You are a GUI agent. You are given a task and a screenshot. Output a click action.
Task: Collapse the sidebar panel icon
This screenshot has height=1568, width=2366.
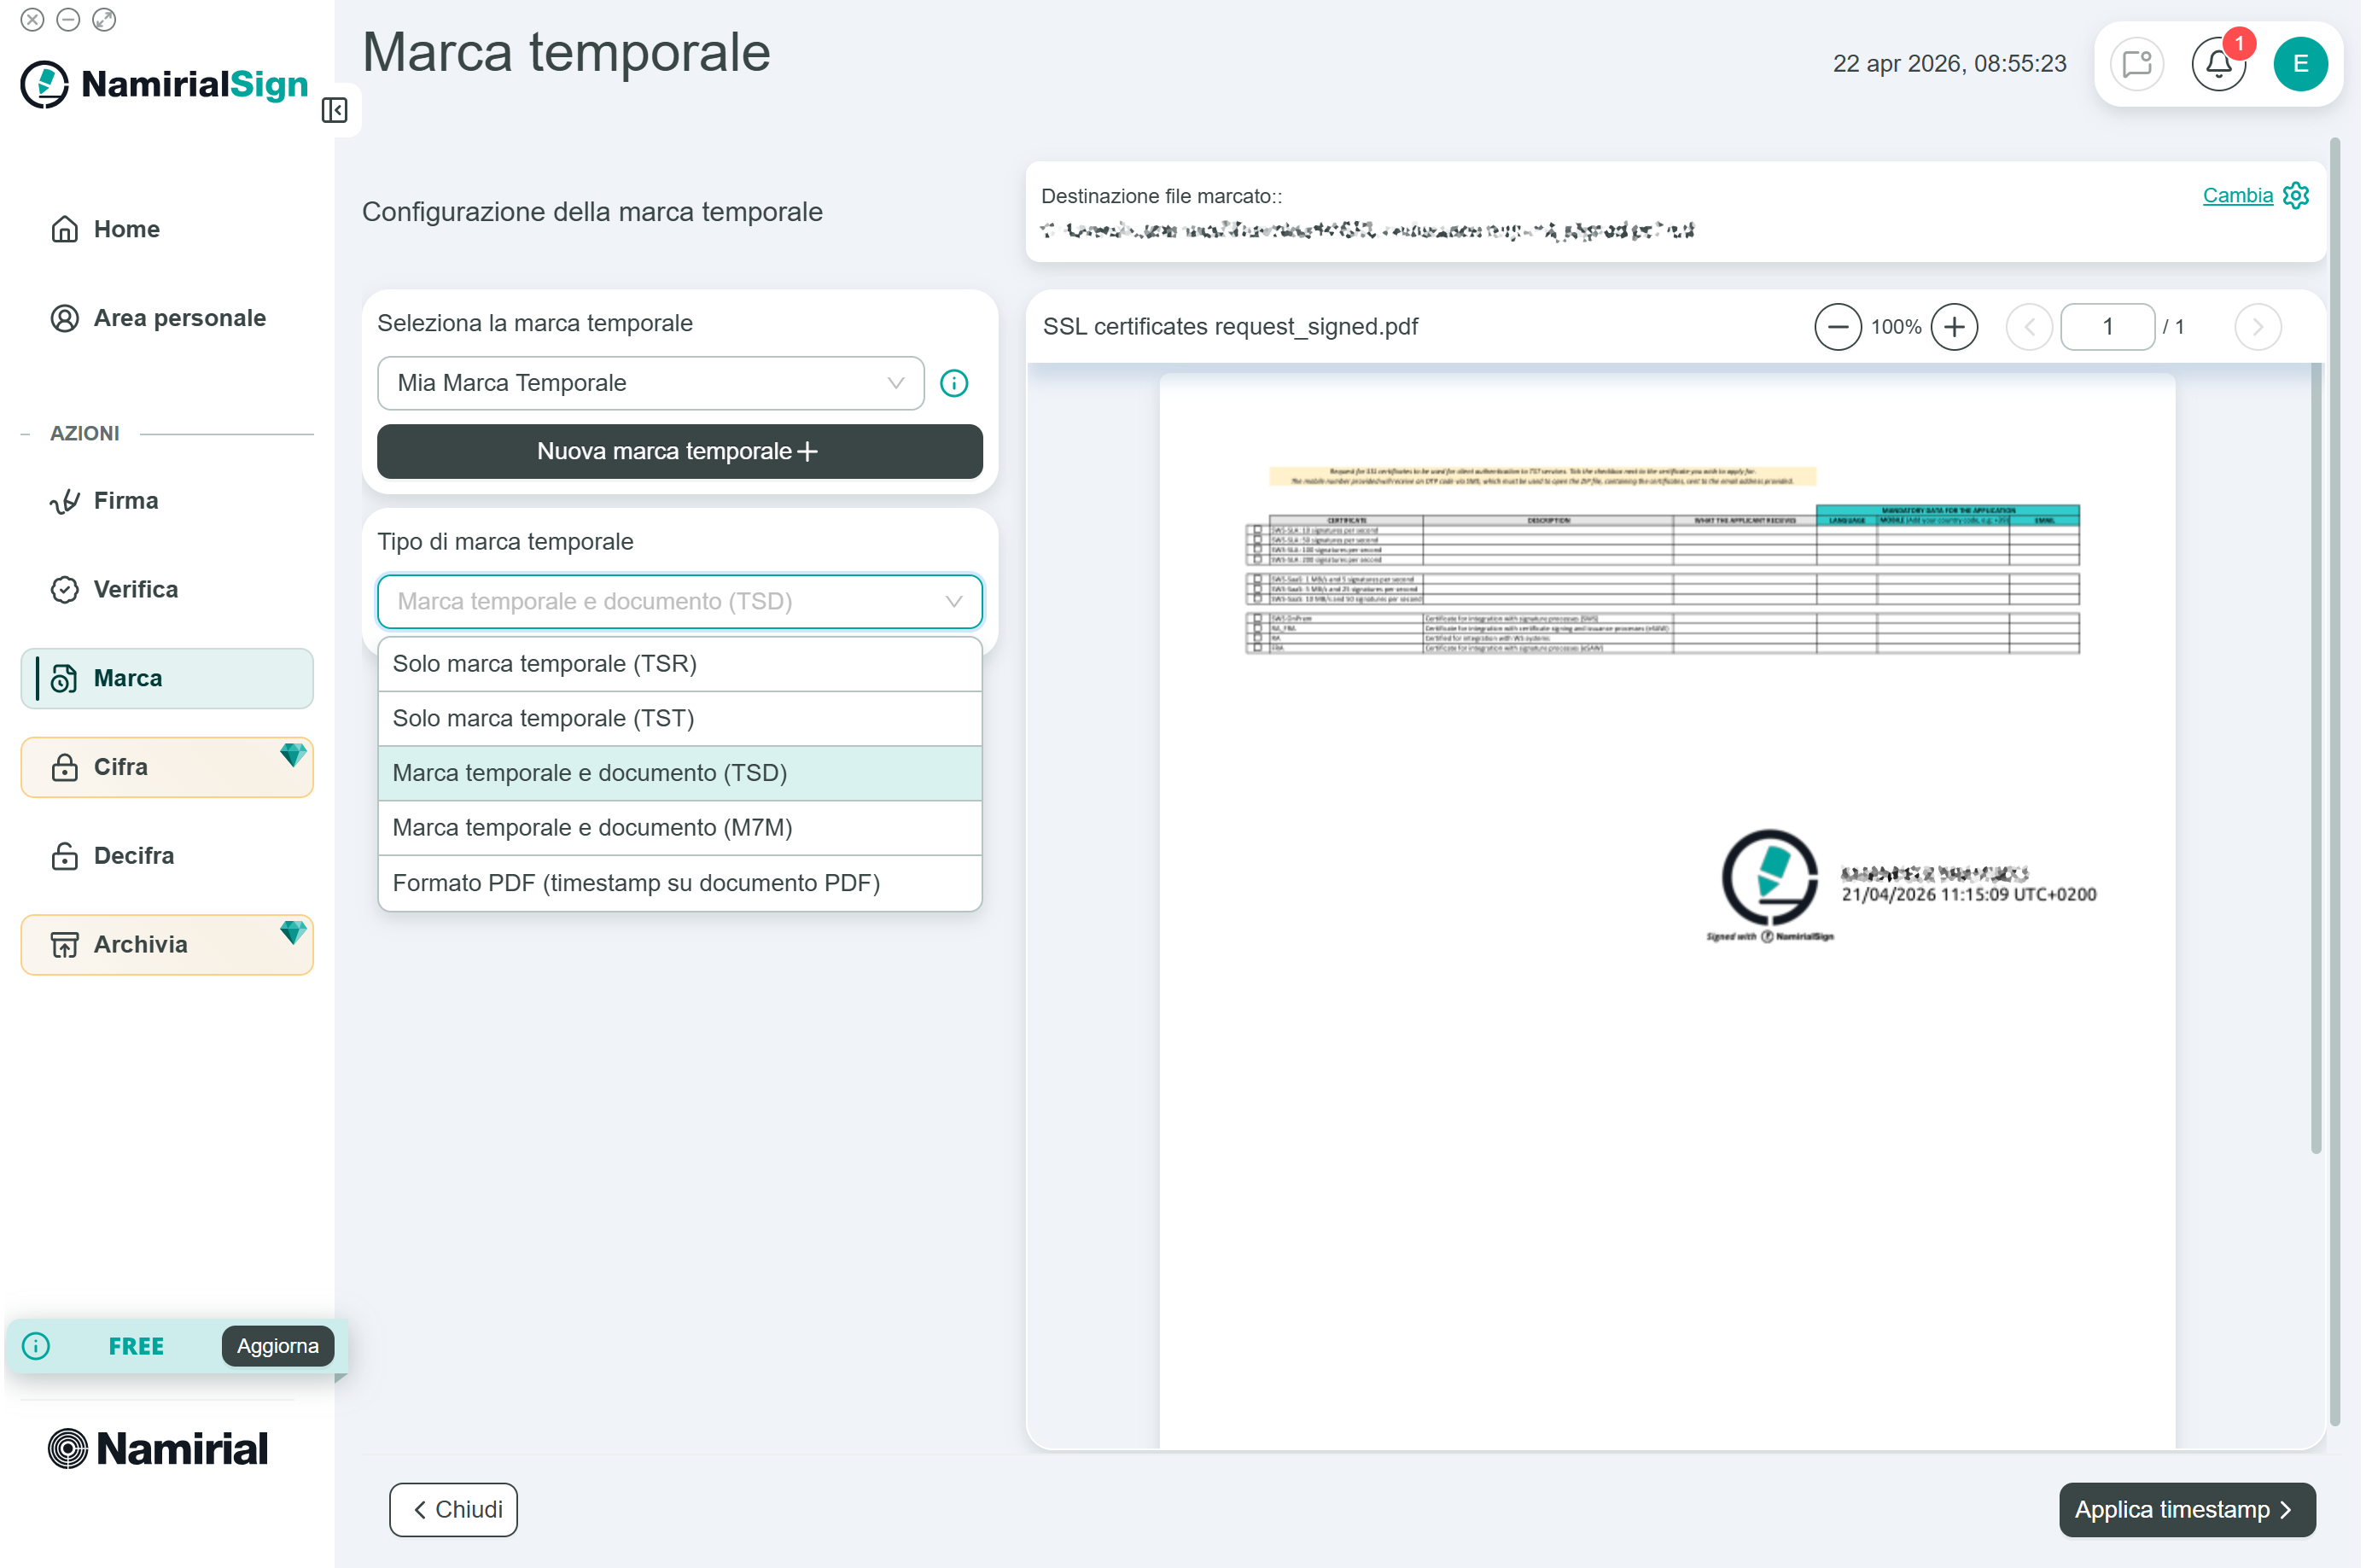pos(334,110)
